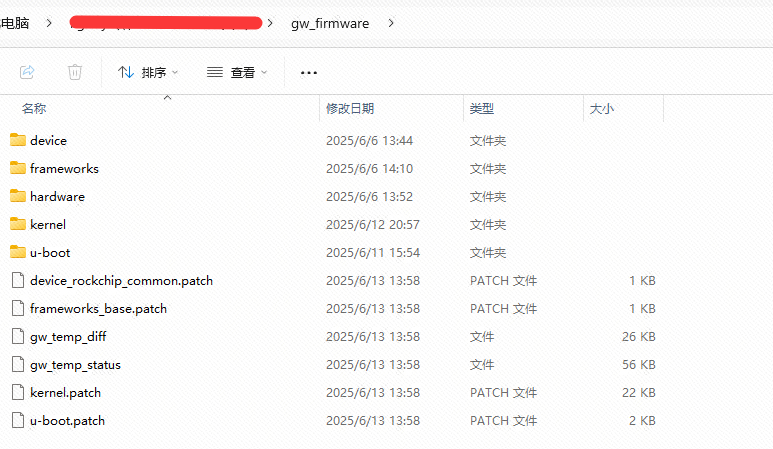This screenshot has width=773, height=449.
Task: Click u-boot.patch file icon
Action: pyautogui.click(x=18, y=420)
